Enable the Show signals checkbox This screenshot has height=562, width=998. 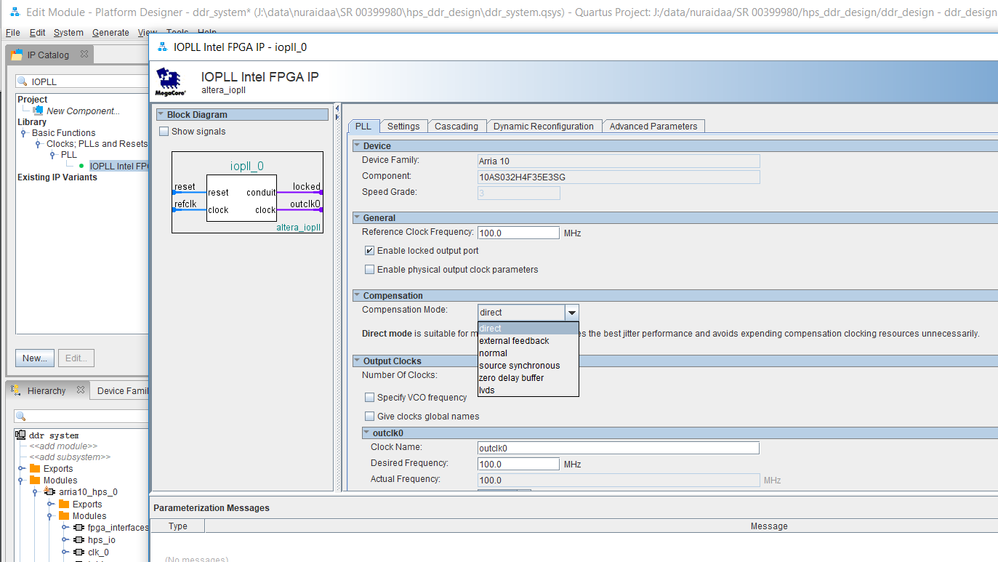click(x=165, y=132)
